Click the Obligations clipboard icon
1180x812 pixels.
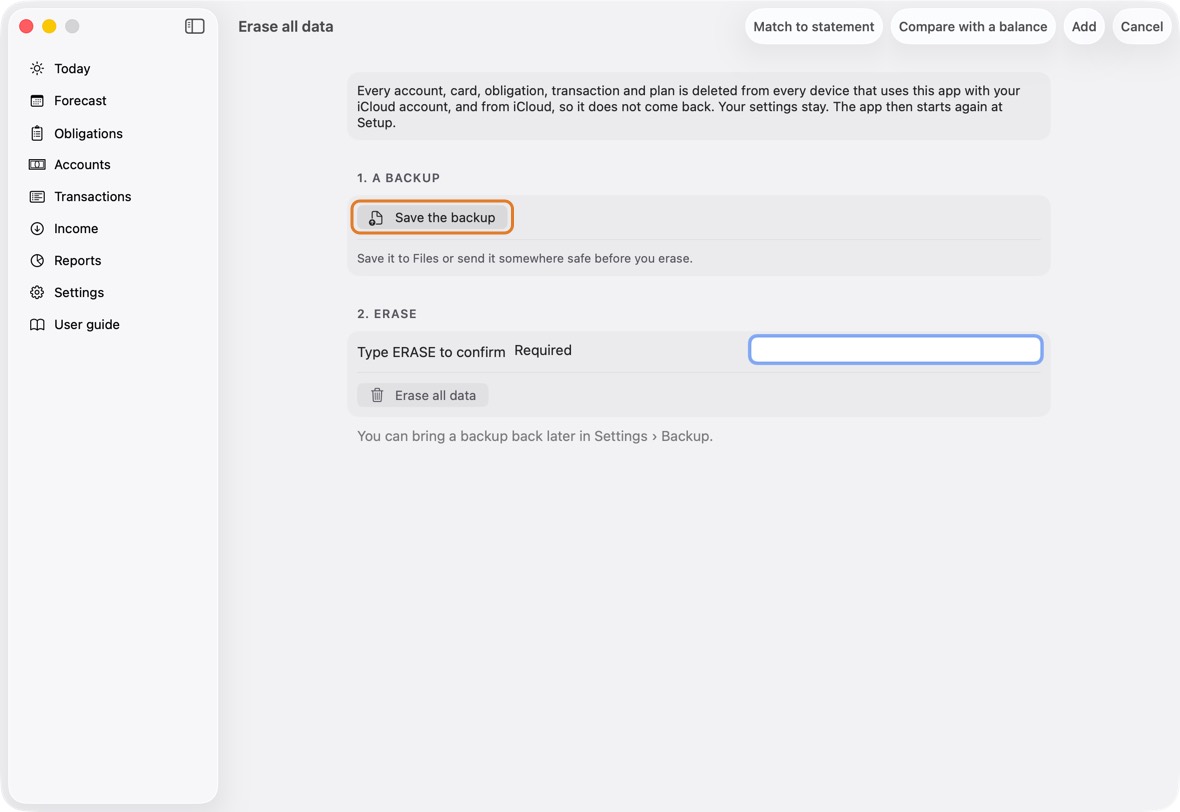coord(37,133)
